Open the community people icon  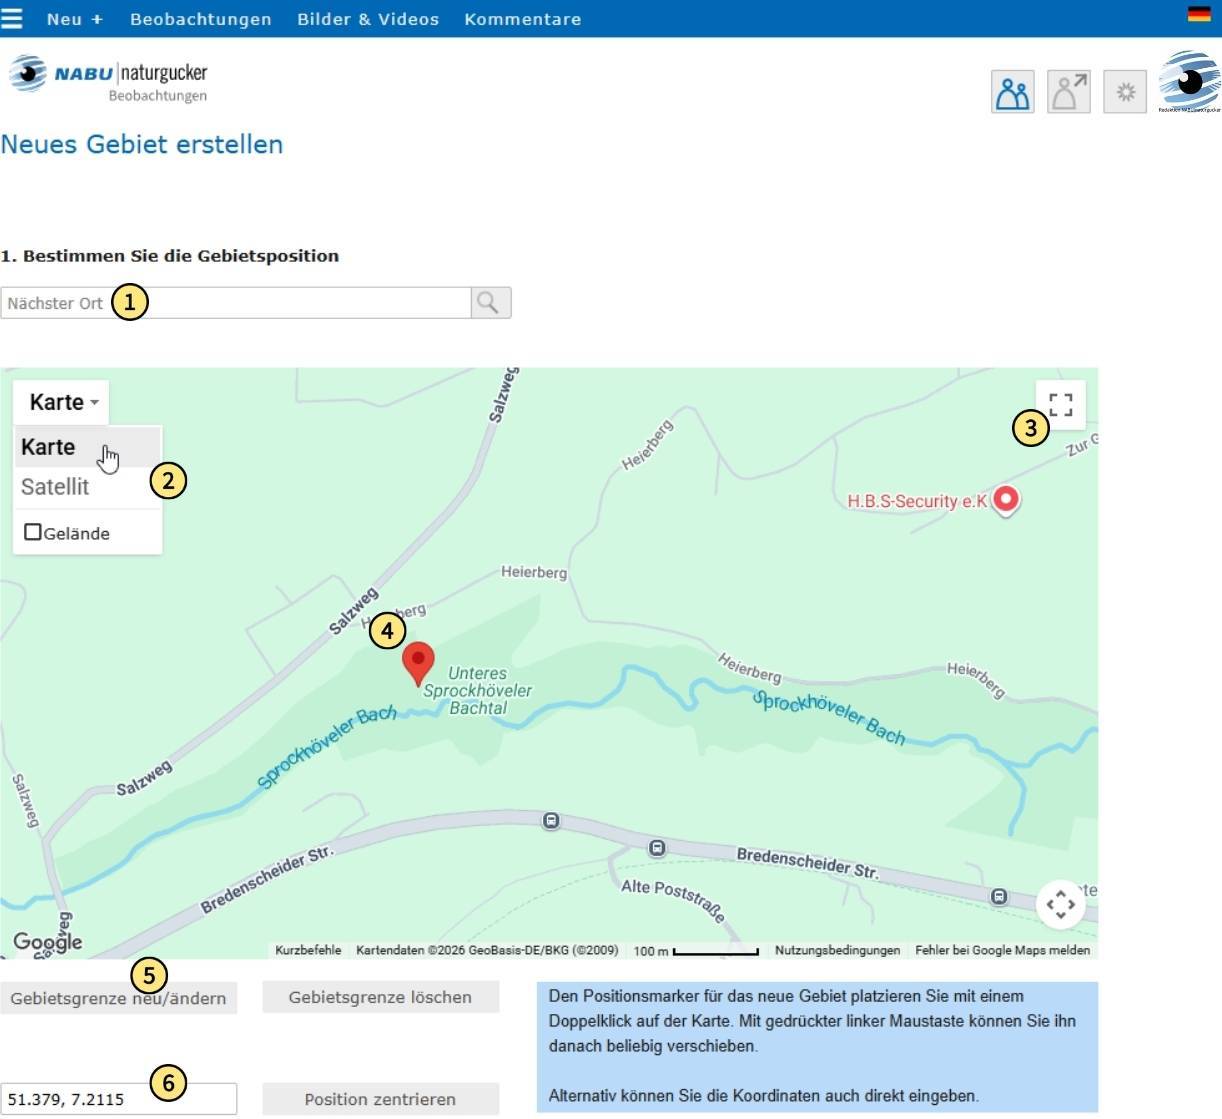click(1012, 92)
